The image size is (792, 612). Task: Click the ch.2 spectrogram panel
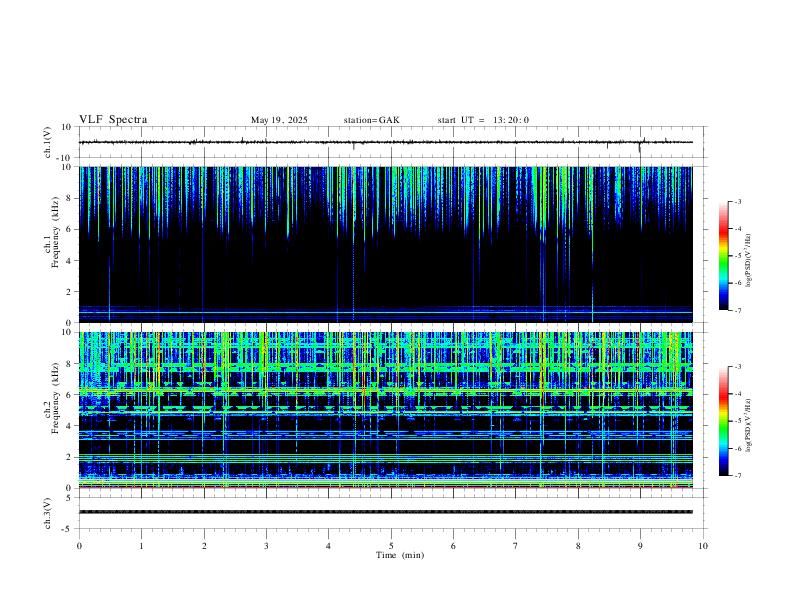tap(386, 410)
